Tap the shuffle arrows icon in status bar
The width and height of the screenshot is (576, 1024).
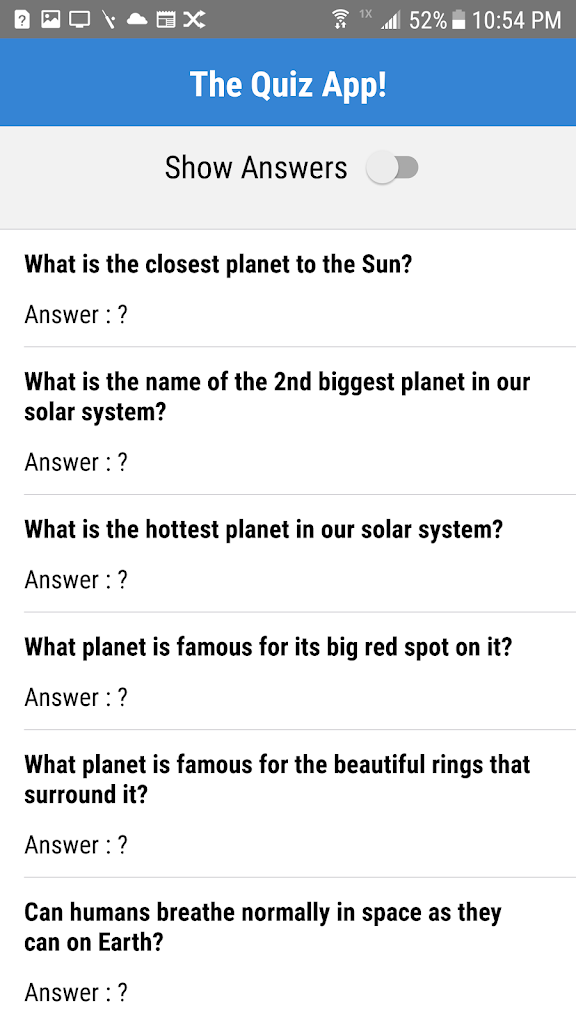point(194,20)
